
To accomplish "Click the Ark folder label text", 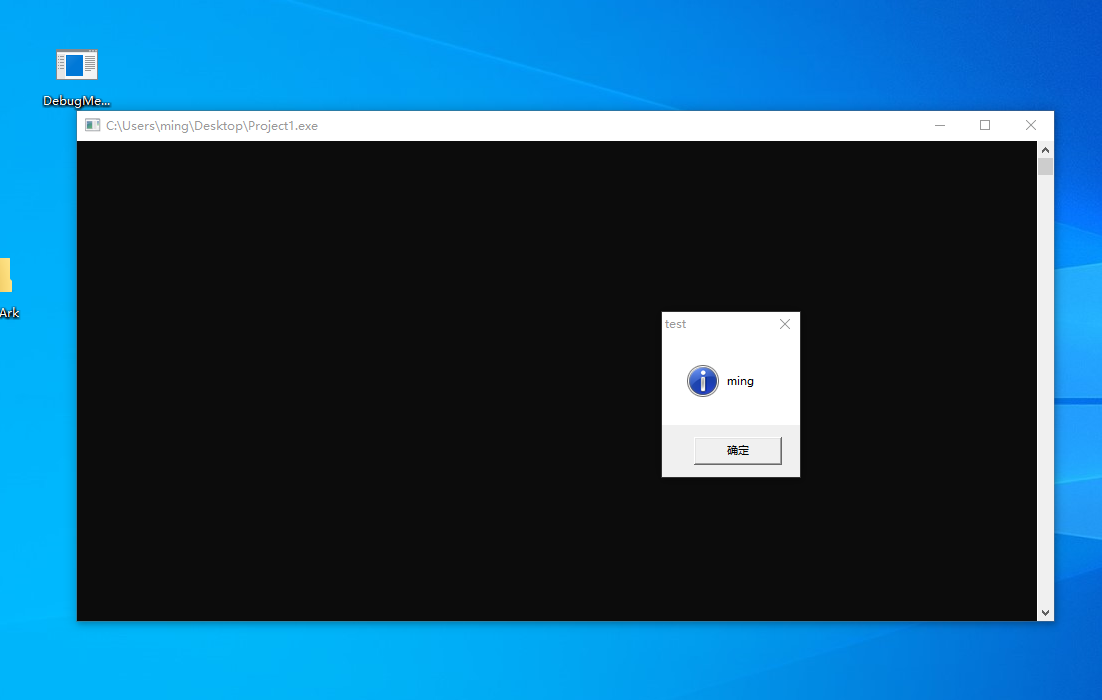I will (x=9, y=313).
